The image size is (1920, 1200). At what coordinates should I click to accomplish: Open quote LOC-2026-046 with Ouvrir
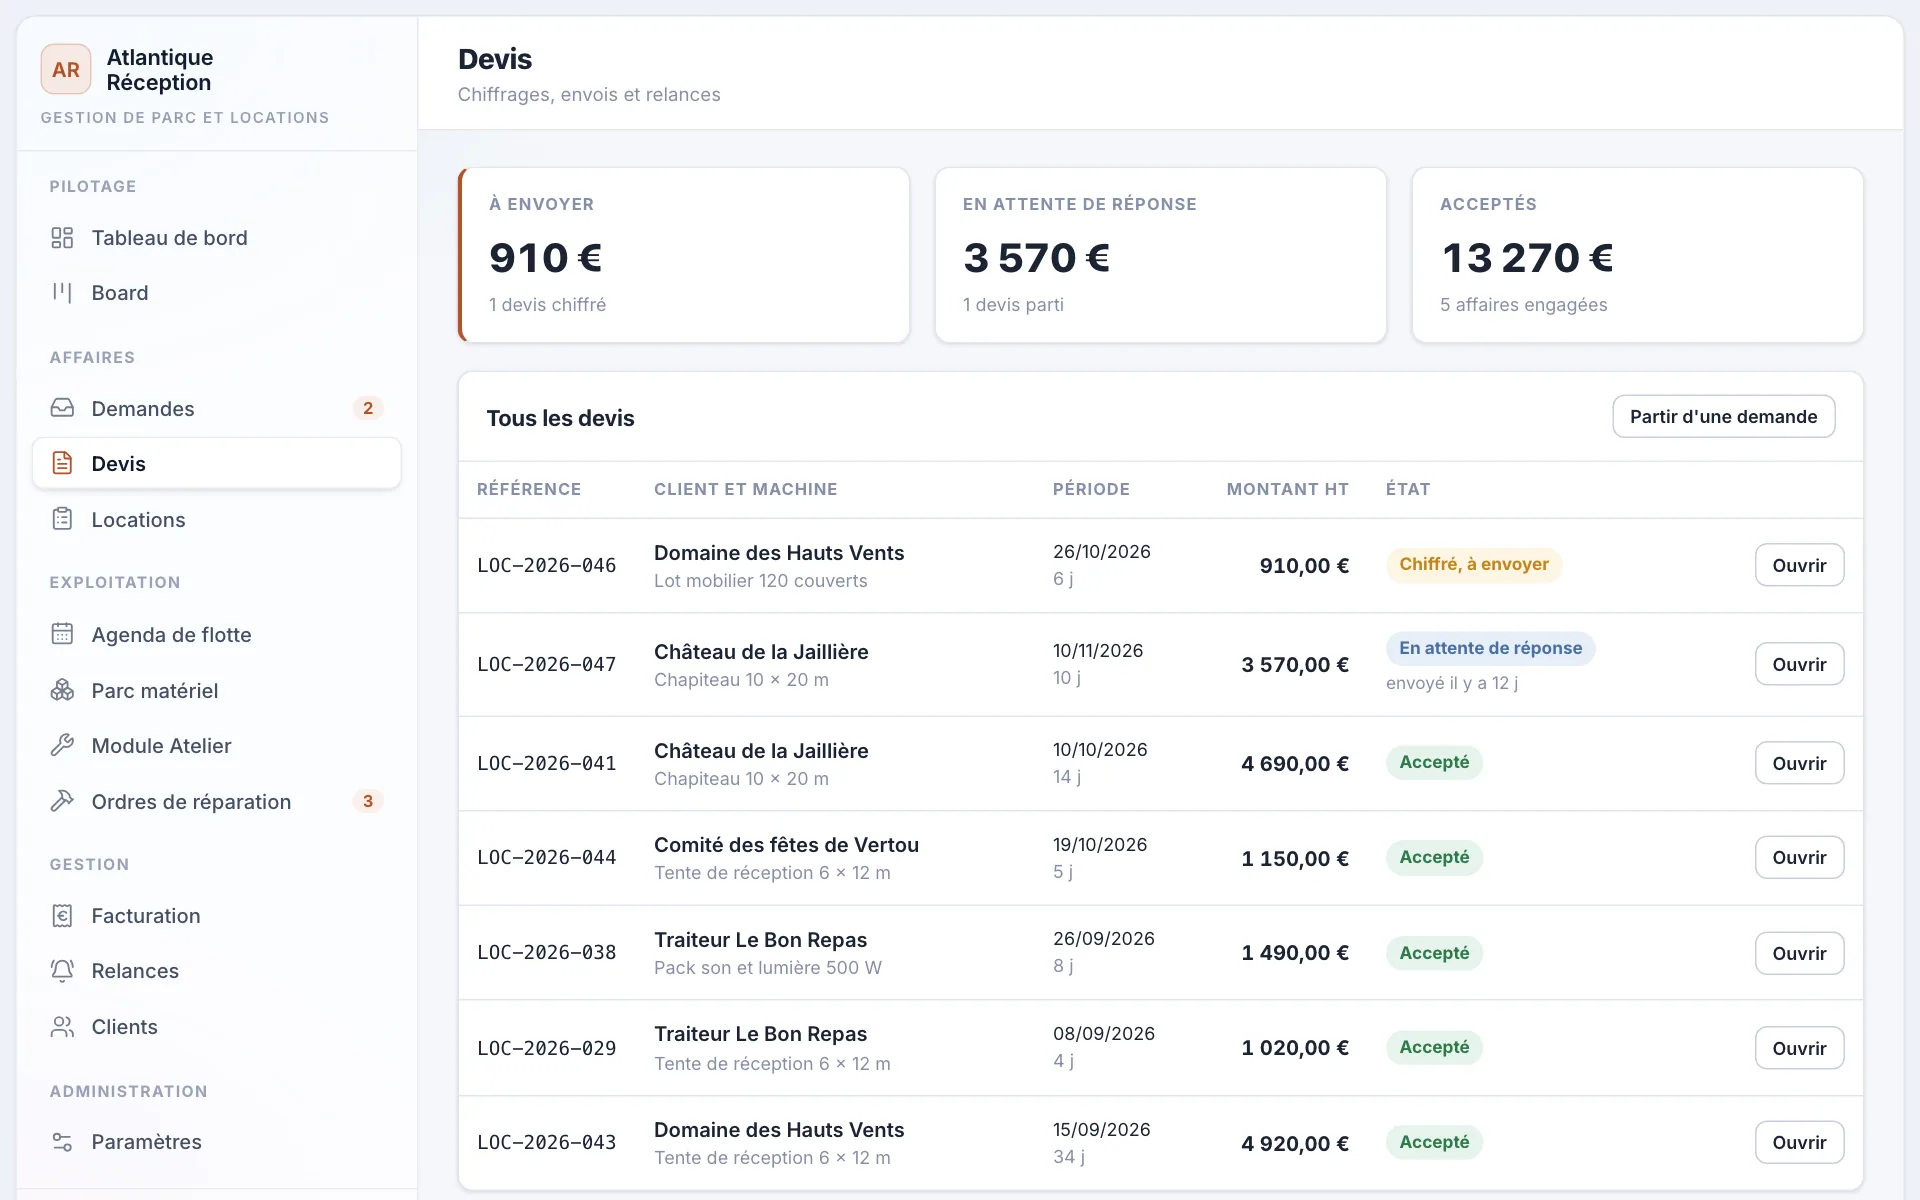[1799, 565]
